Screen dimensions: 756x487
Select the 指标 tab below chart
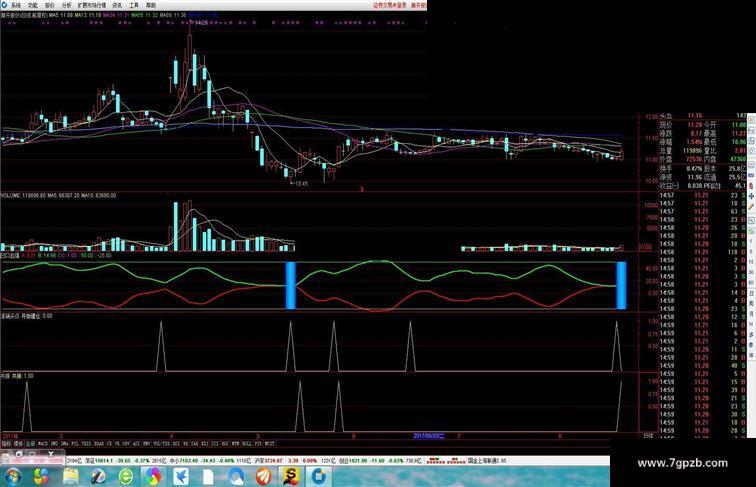point(5,443)
